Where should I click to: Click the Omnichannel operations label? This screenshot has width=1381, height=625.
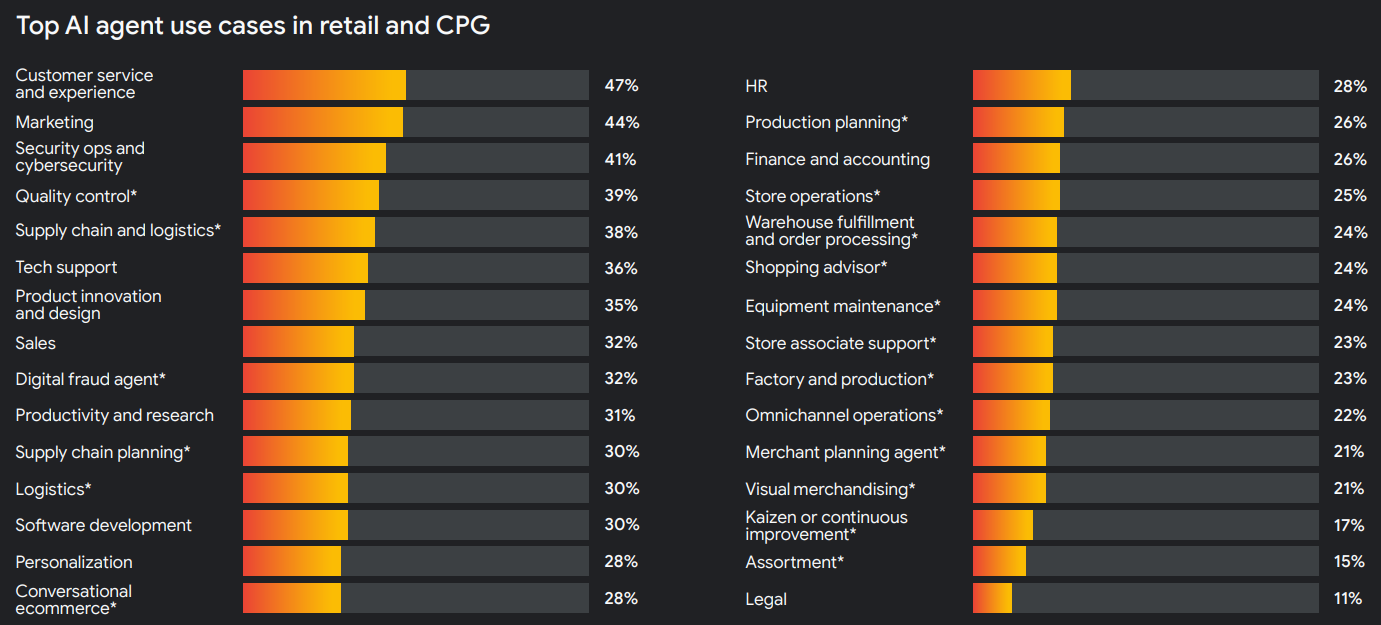click(844, 415)
